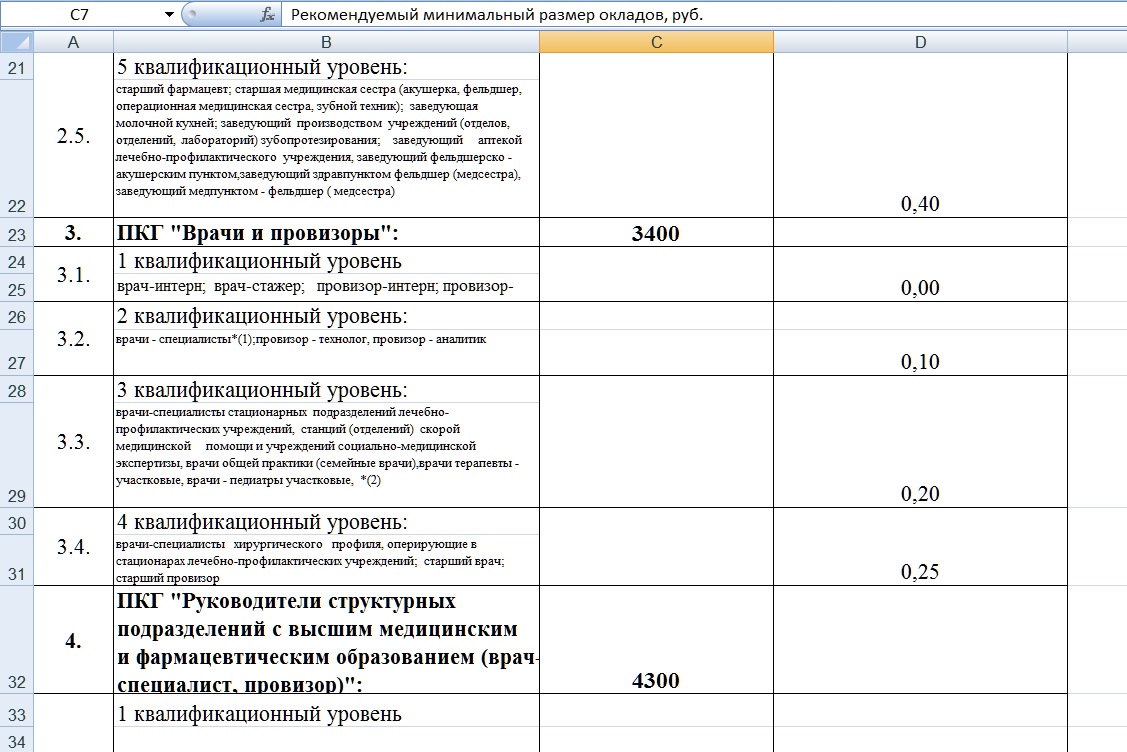Image resolution: width=1127 pixels, height=752 pixels.
Task: Select row 28 header
Action: coord(17,390)
